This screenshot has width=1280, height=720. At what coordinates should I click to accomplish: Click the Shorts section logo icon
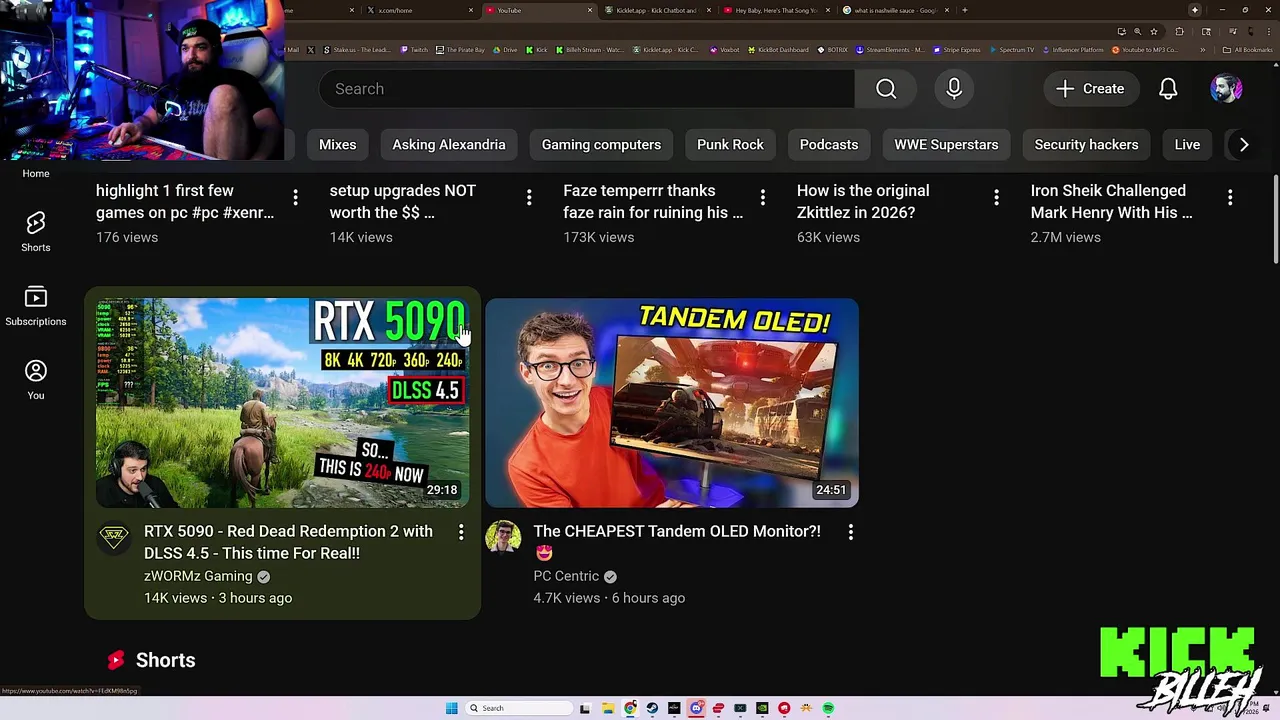116,660
